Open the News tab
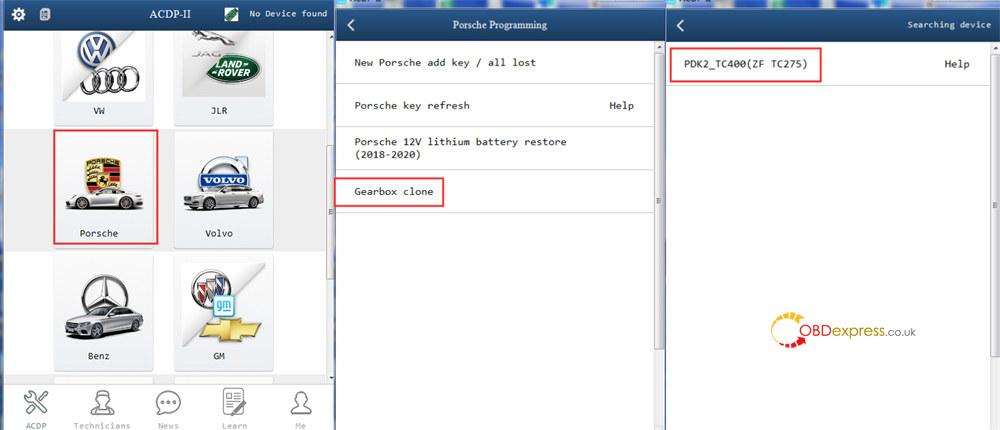 [x=168, y=409]
